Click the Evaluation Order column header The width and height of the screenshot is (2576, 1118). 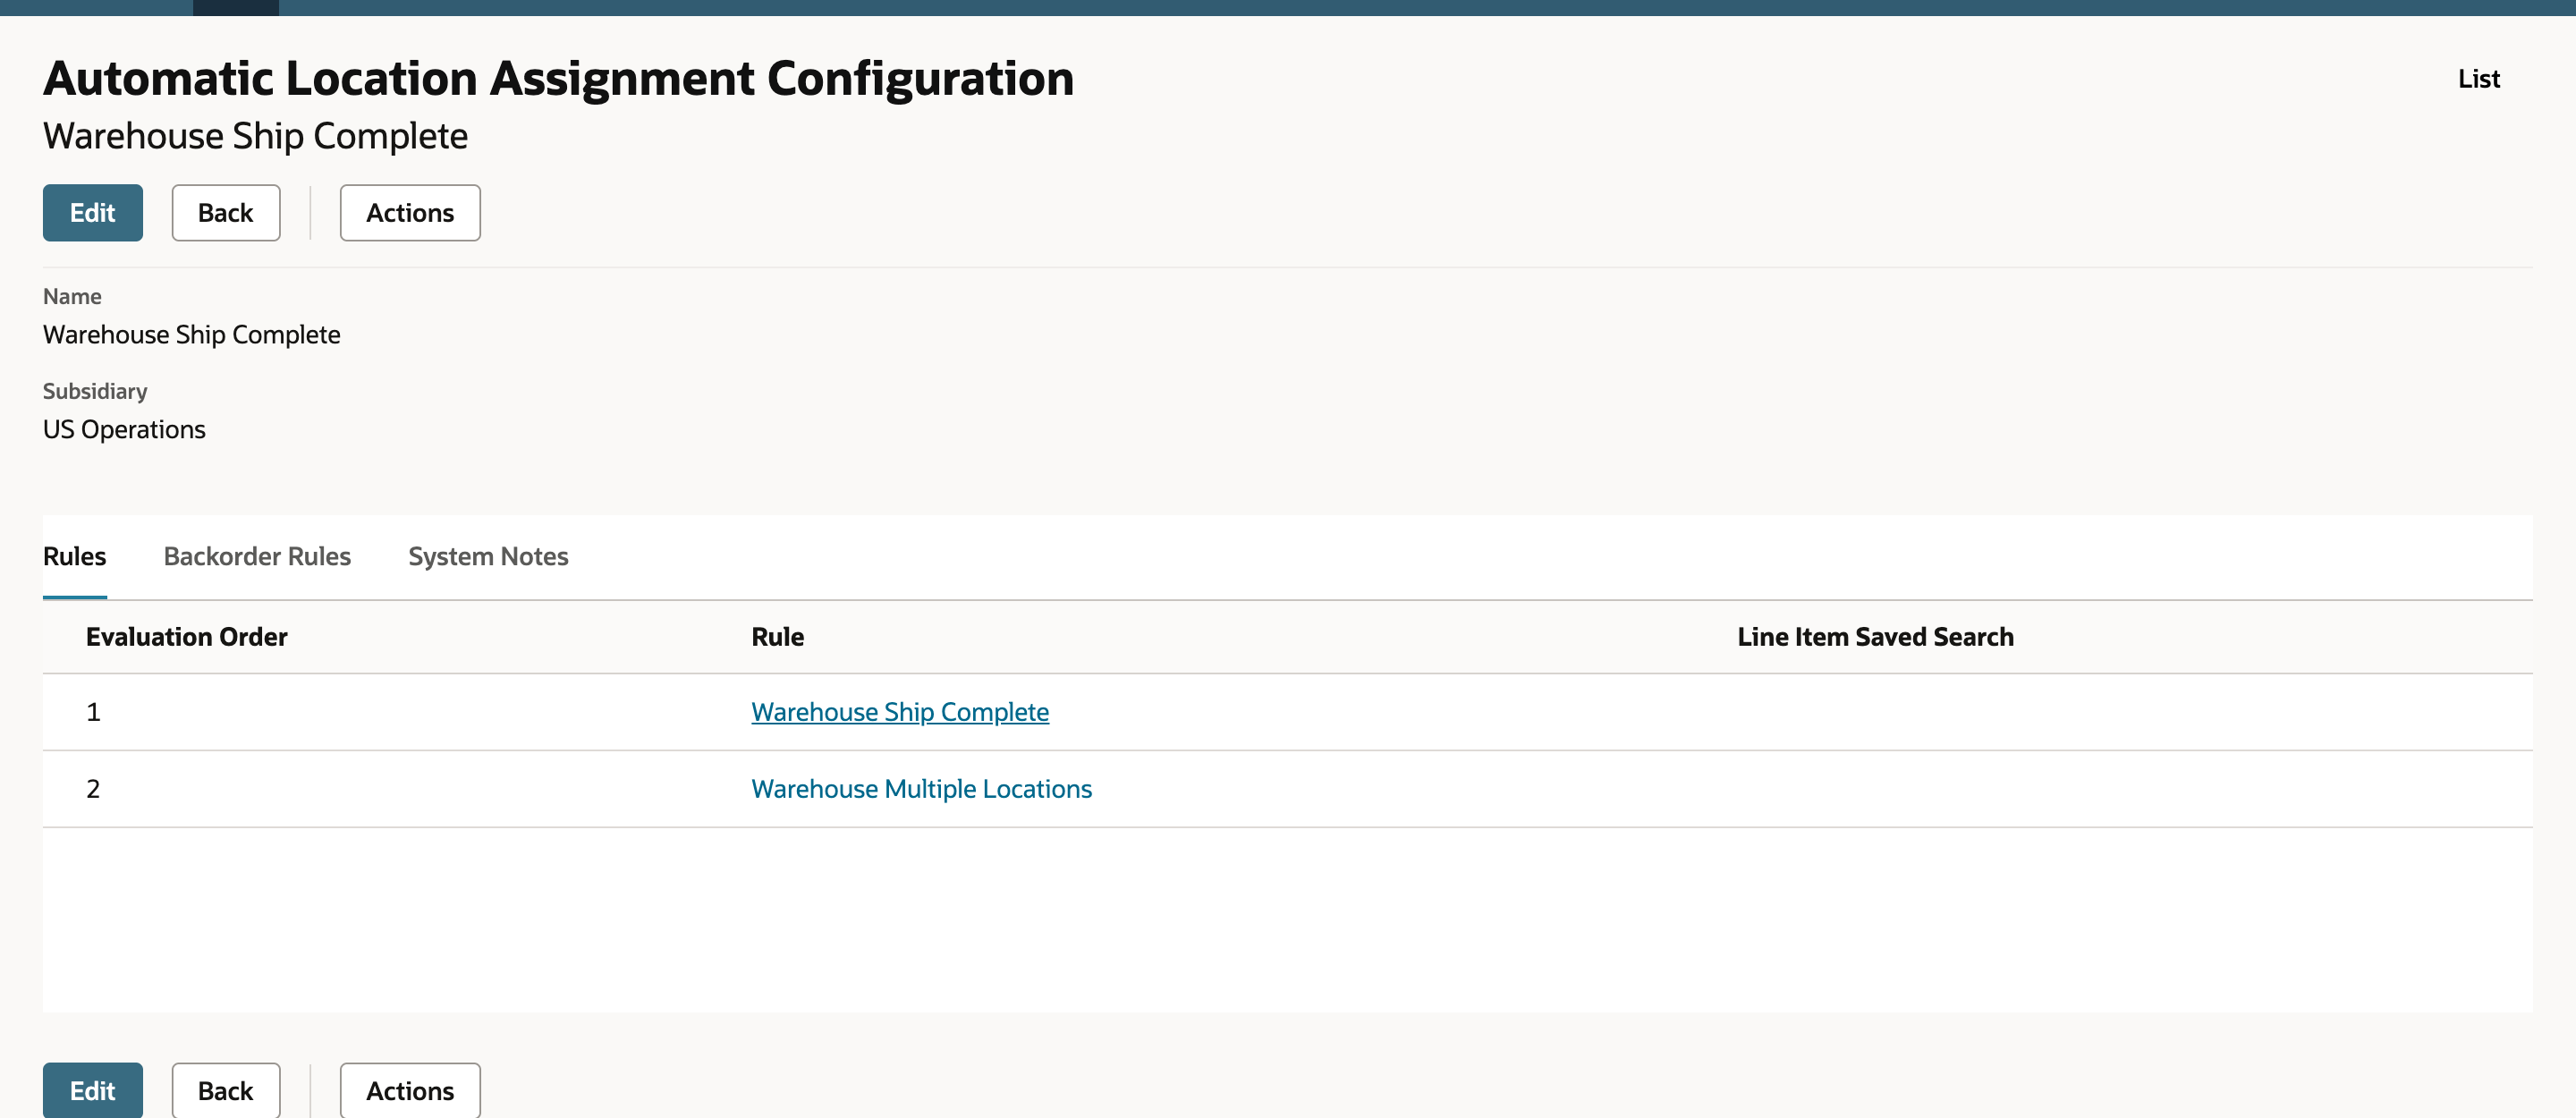point(187,636)
